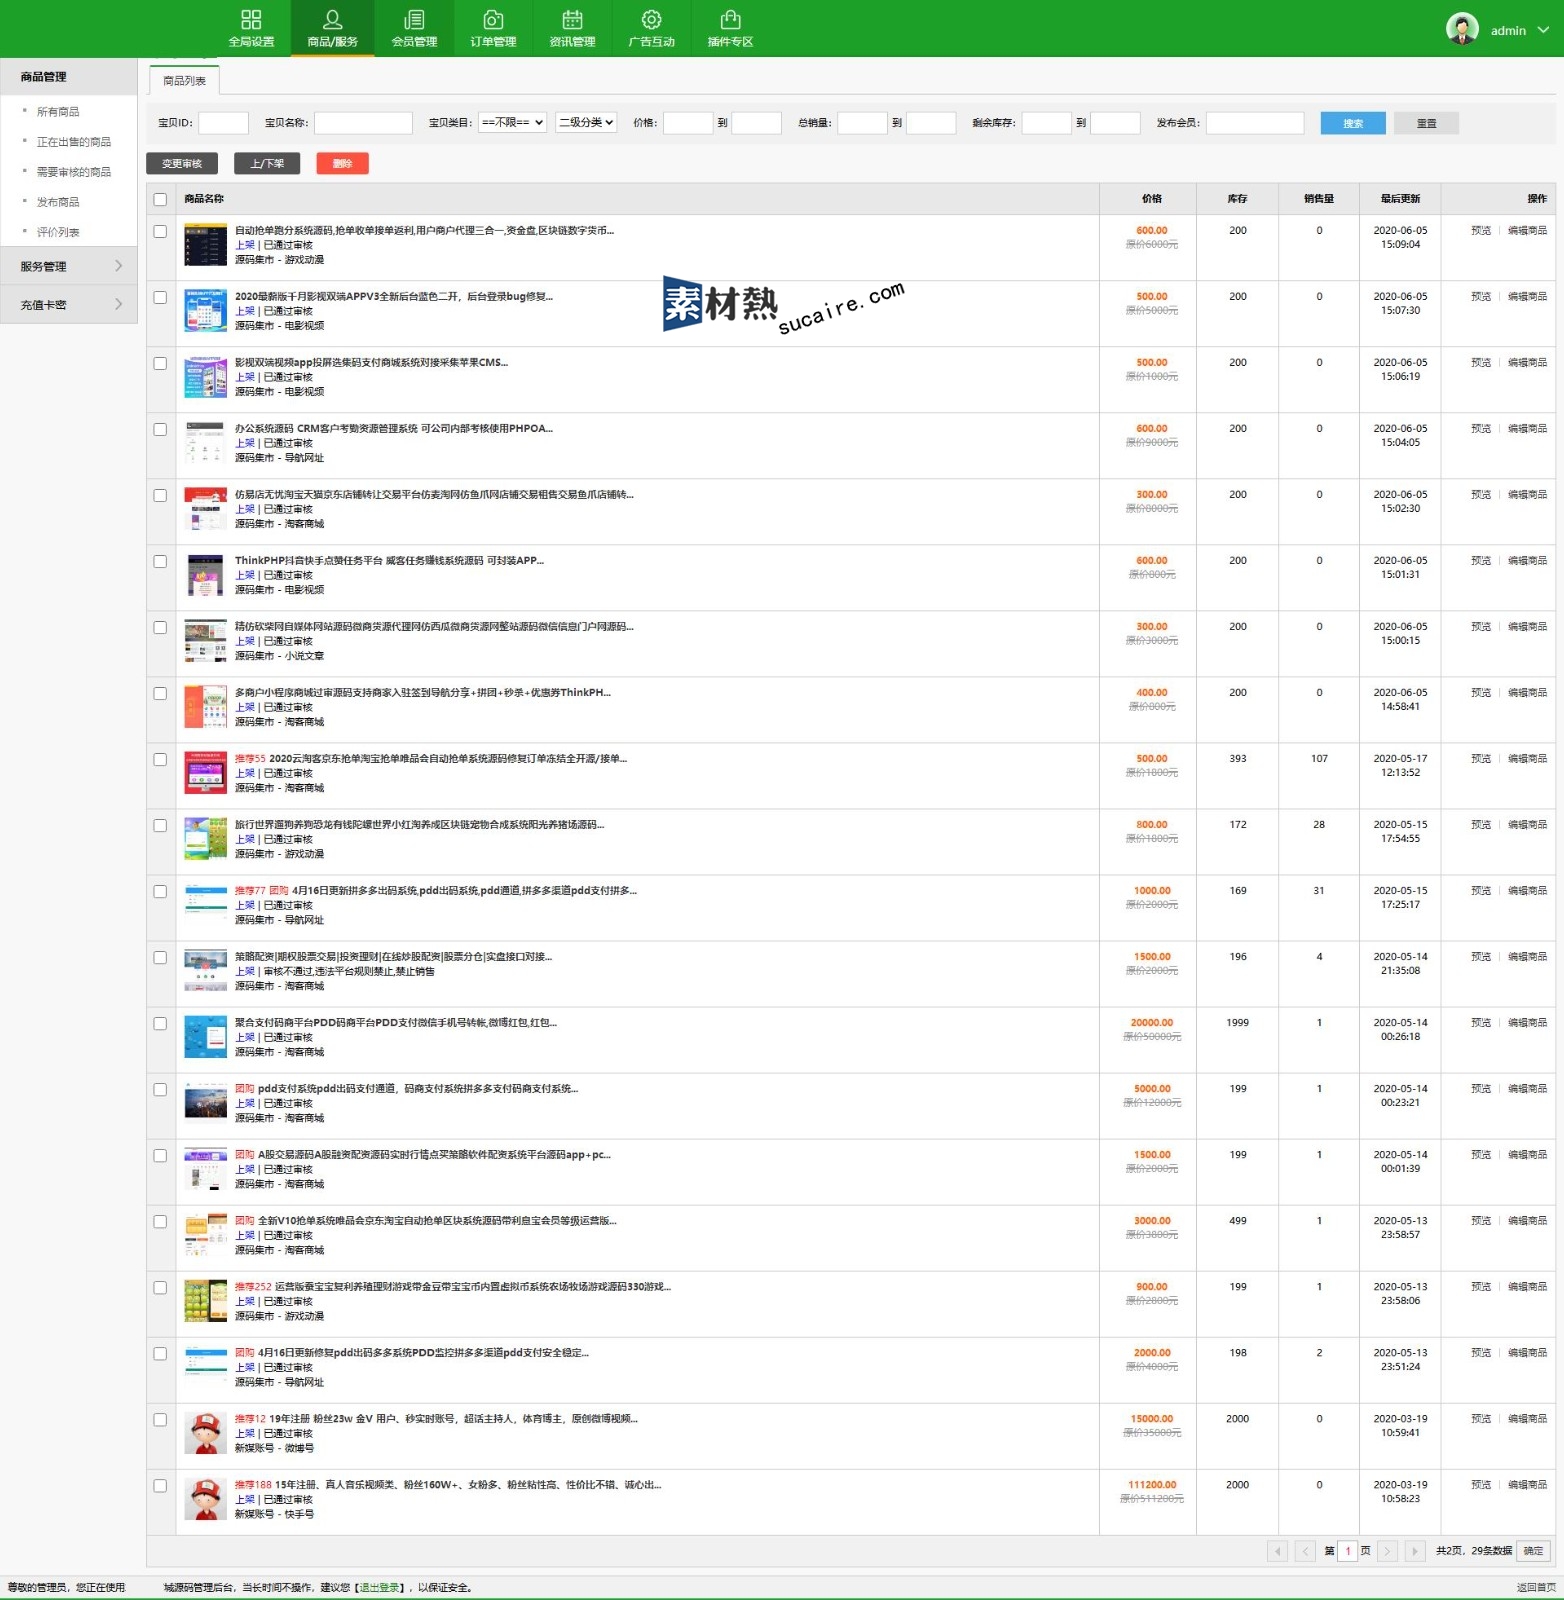Open the 宝贝类目 ==不限== dropdown
The width and height of the screenshot is (1564, 1600).
point(512,123)
